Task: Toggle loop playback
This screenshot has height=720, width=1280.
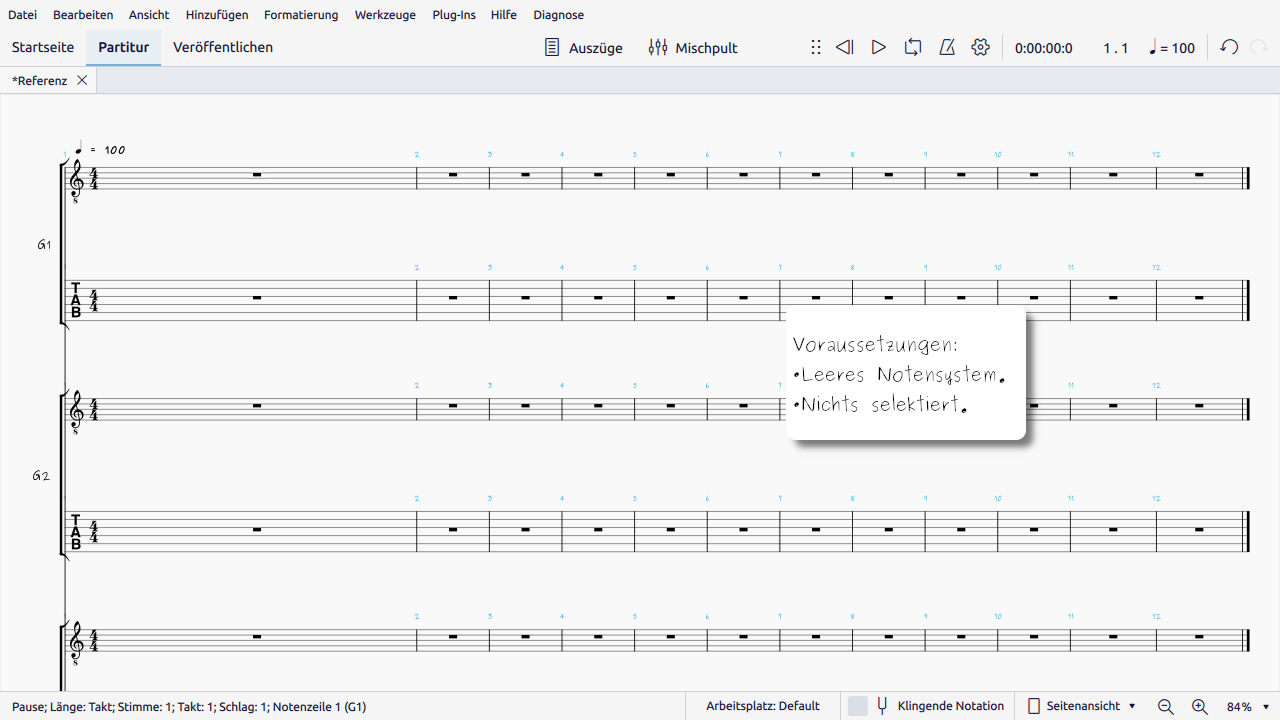Action: click(912, 47)
